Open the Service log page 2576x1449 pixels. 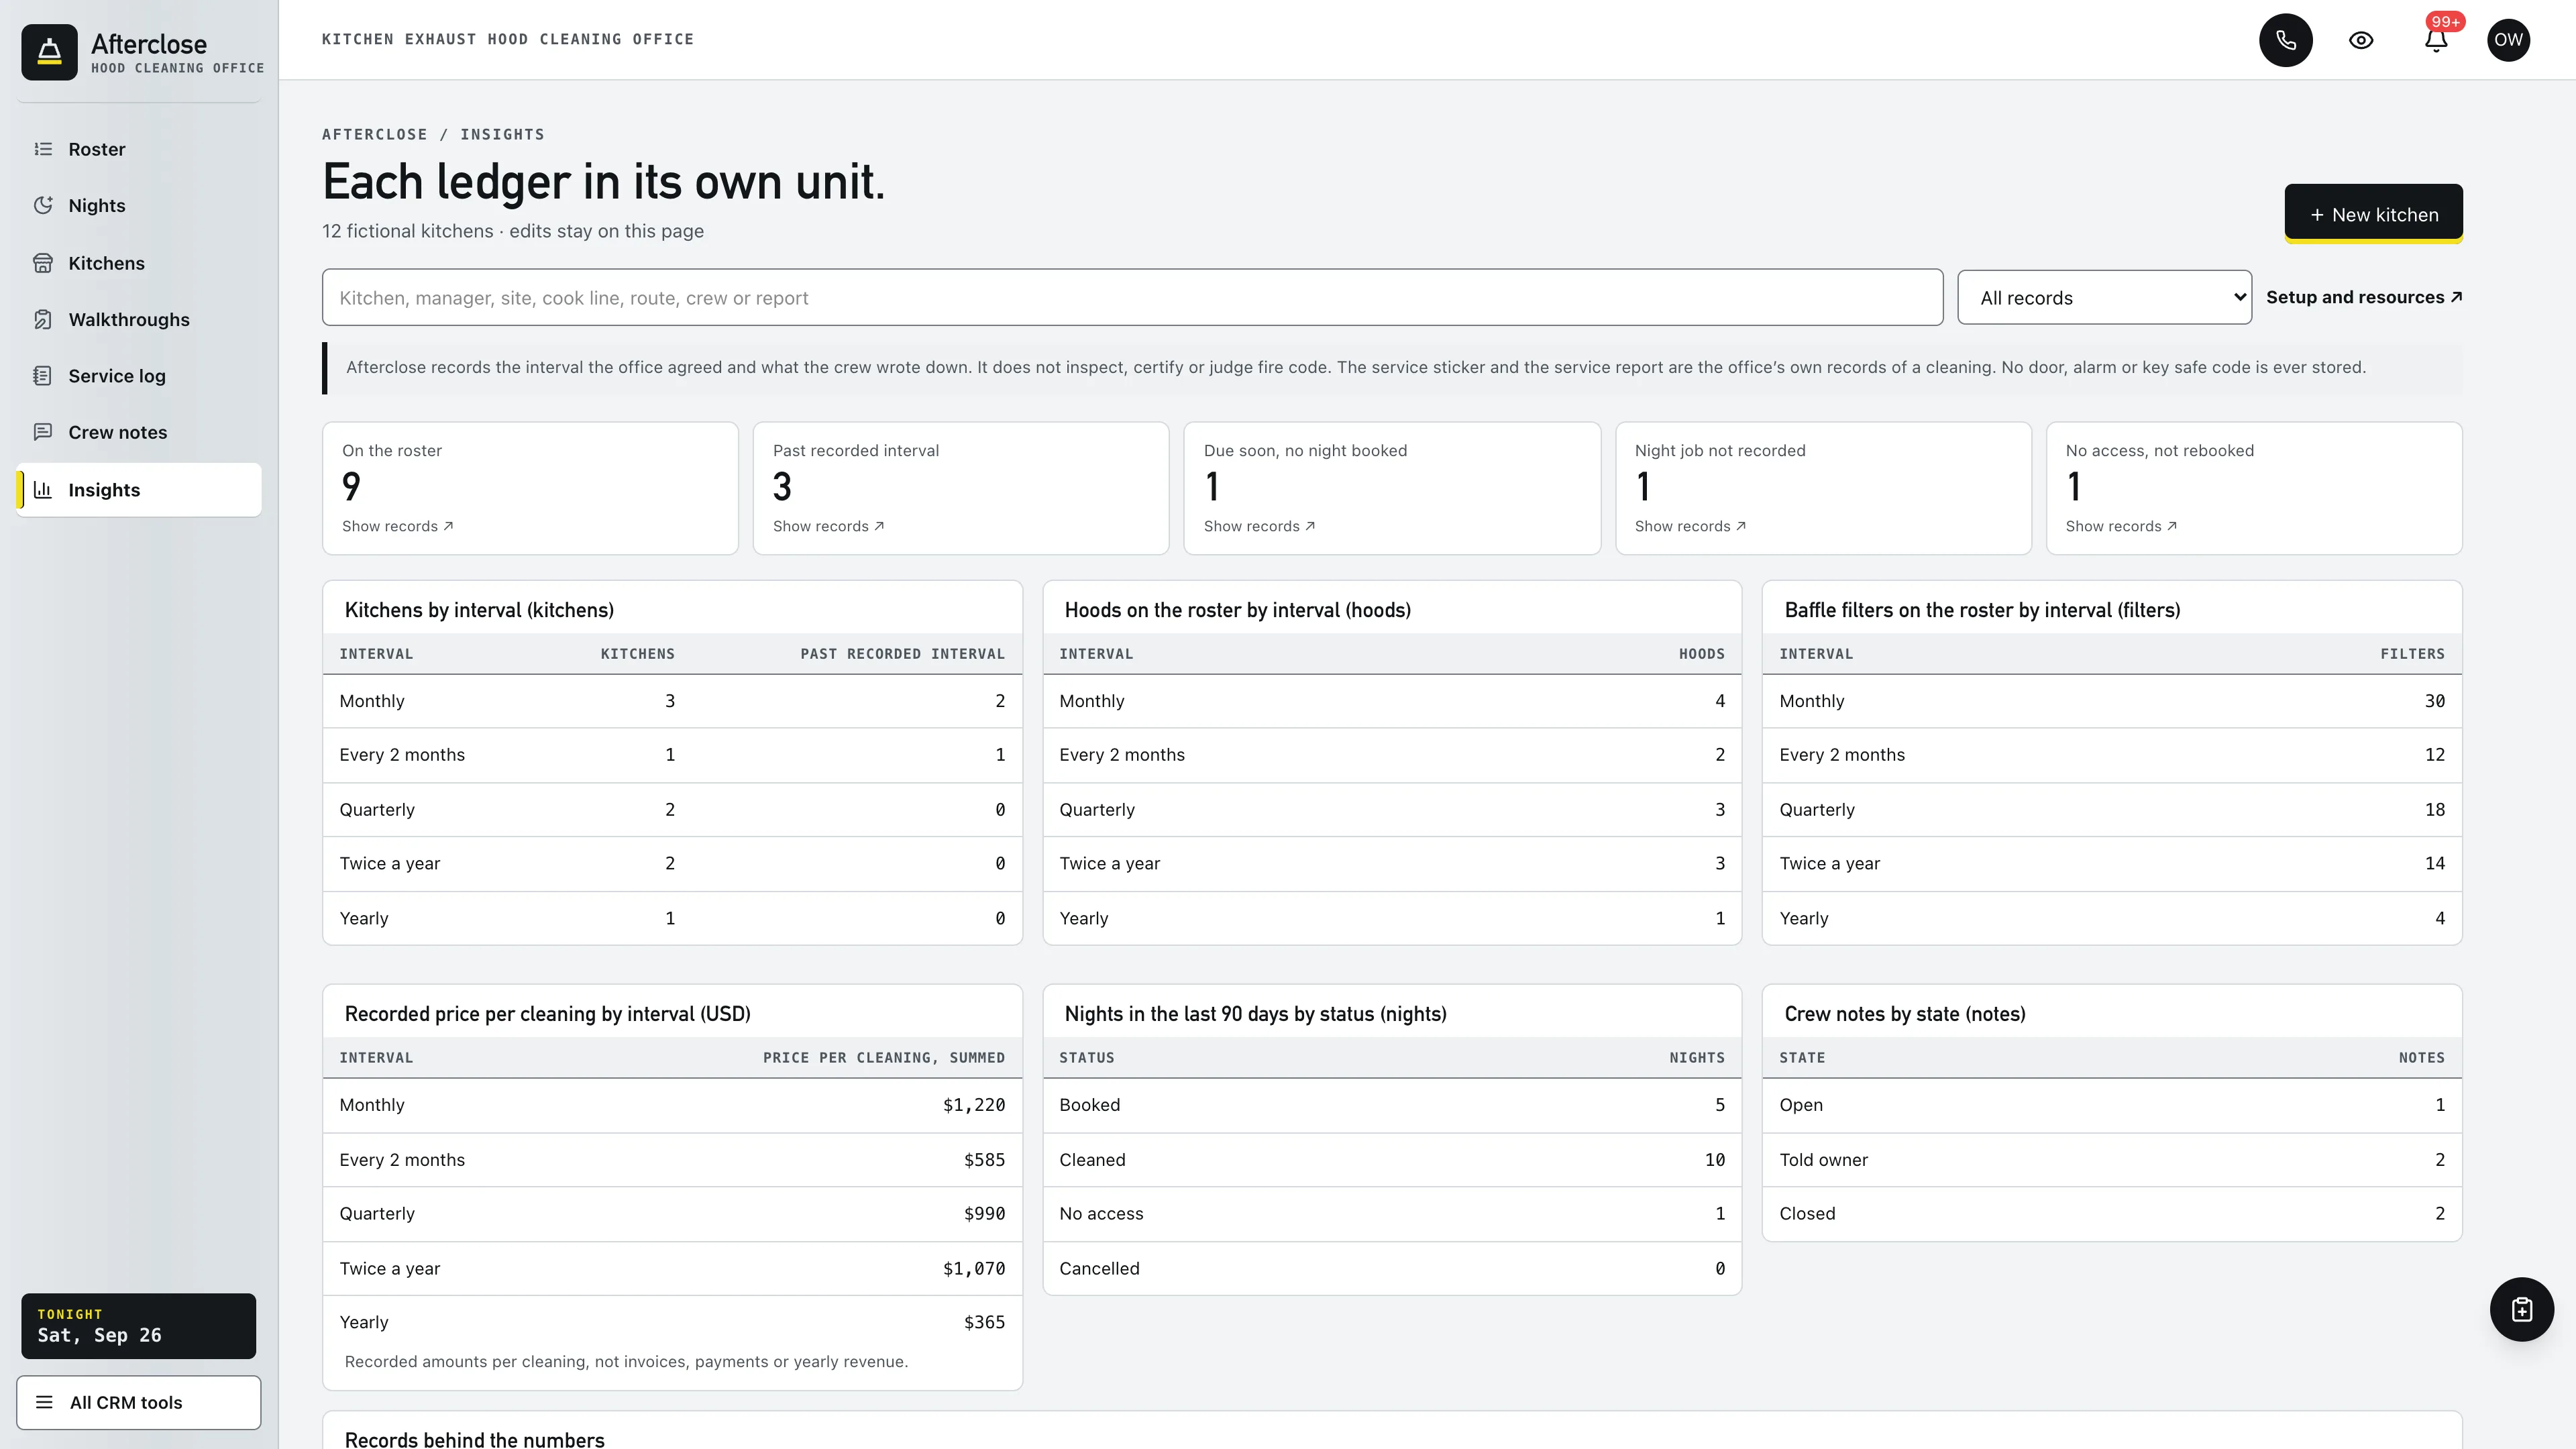pyautogui.click(x=139, y=376)
